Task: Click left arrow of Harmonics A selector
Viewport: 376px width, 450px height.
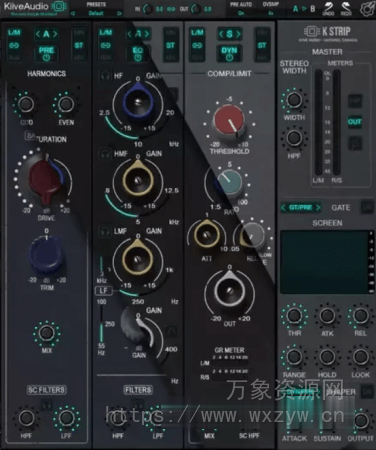Action: (38, 34)
